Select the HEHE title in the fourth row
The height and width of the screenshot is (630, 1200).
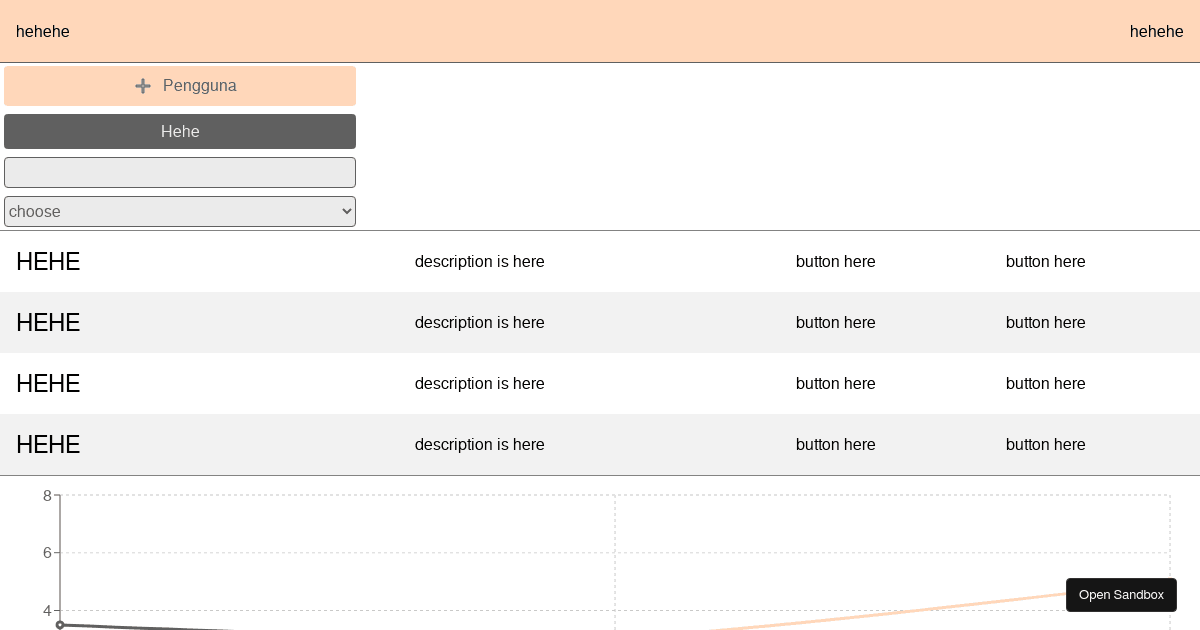point(48,445)
